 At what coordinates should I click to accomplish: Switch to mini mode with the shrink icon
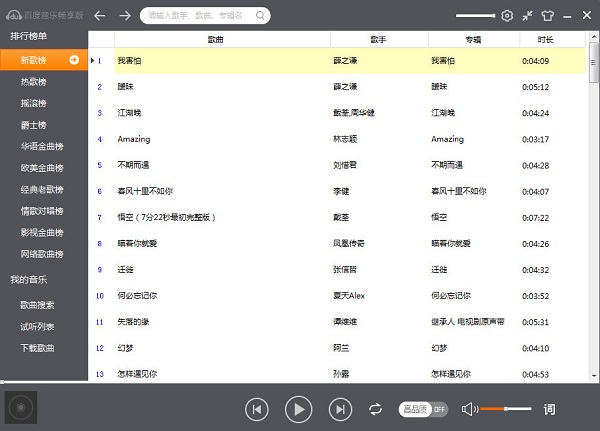click(526, 15)
